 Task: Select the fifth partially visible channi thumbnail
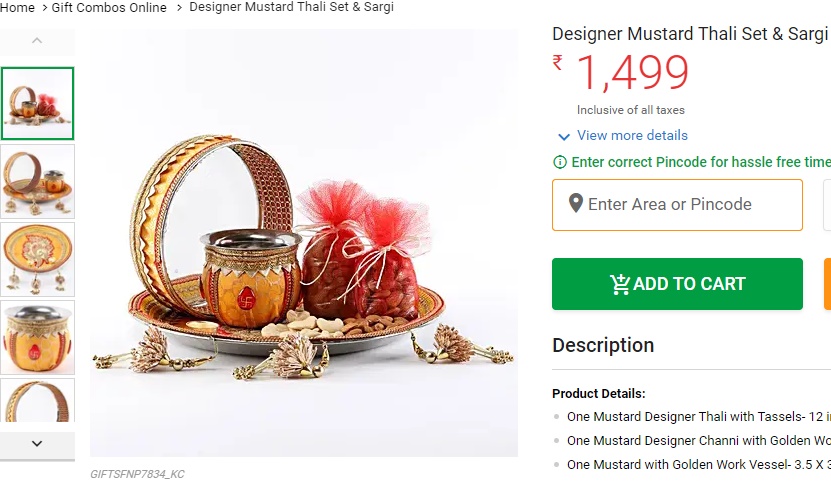tap(38, 400)
